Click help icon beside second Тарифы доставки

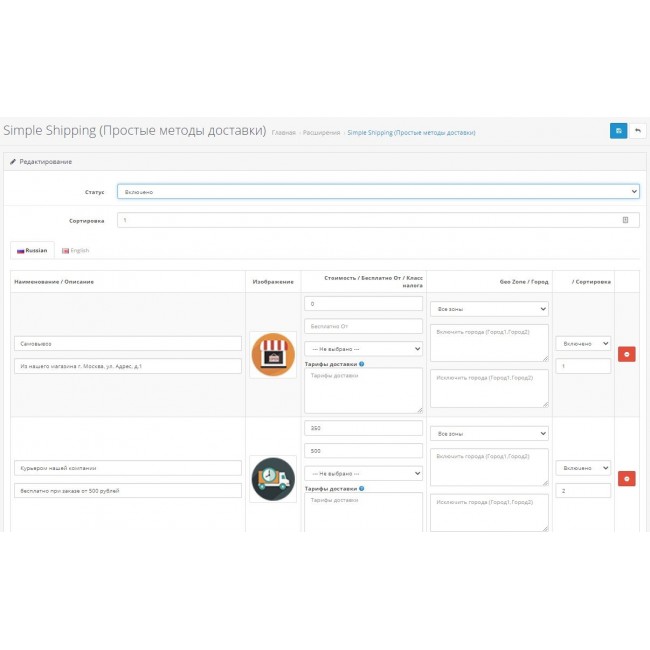(x=361, y=489)
